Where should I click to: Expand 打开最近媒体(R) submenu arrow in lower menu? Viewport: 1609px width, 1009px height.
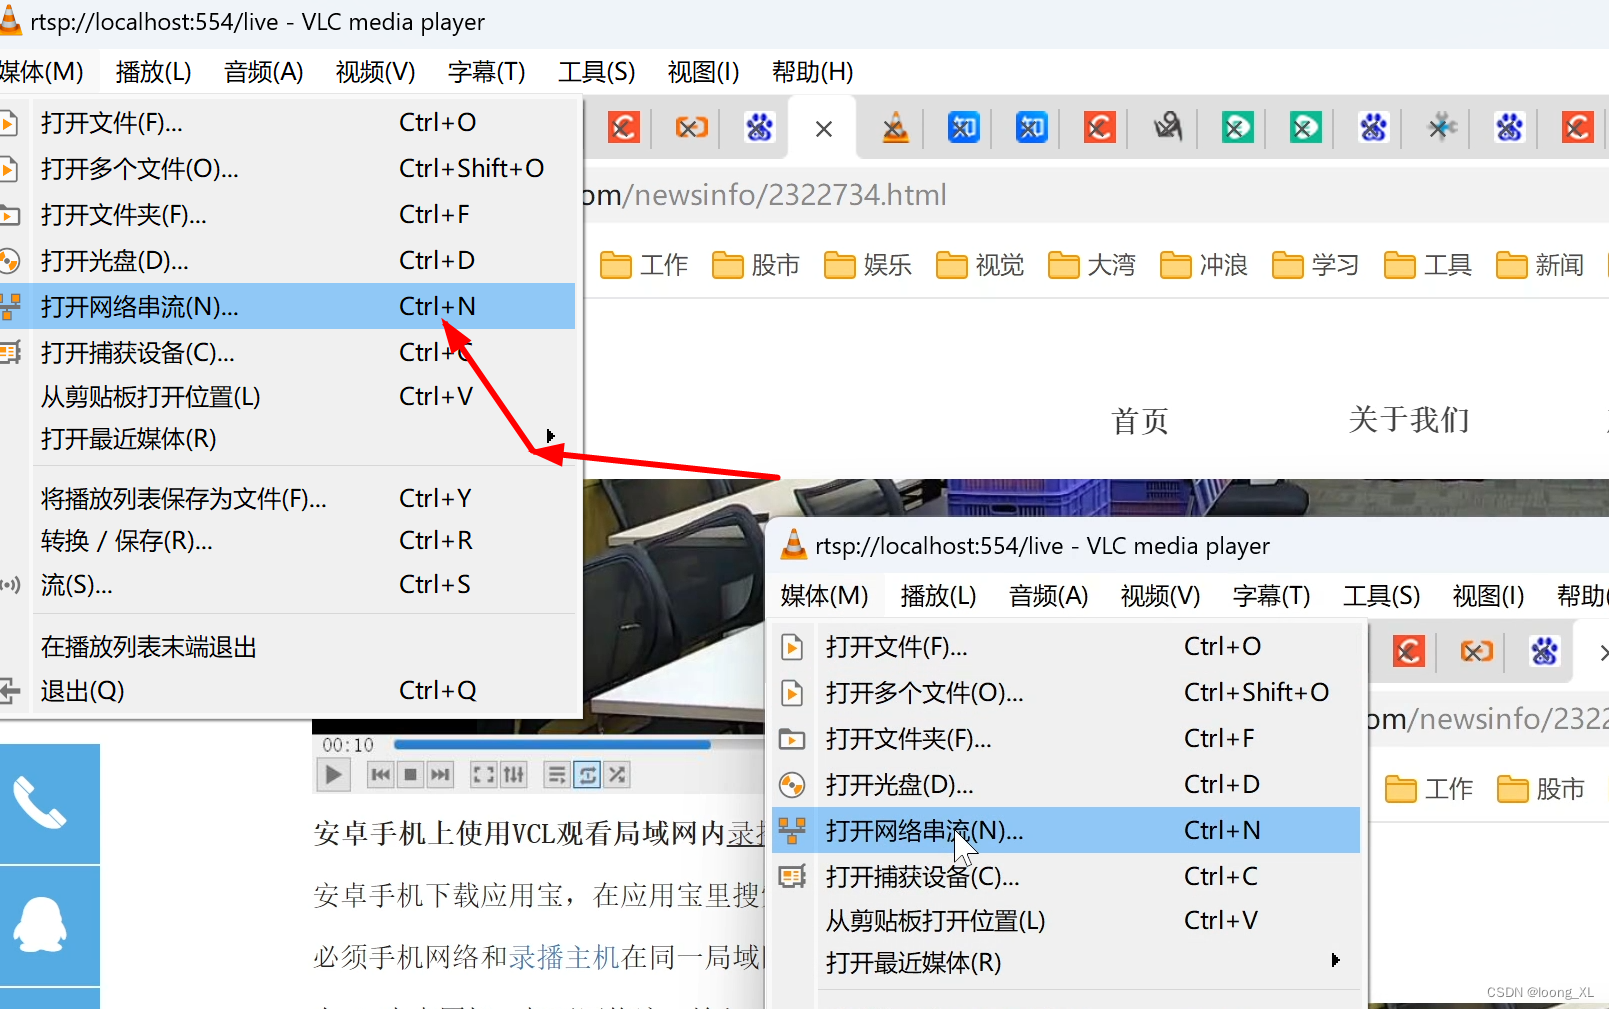(x=1335, y=961)
